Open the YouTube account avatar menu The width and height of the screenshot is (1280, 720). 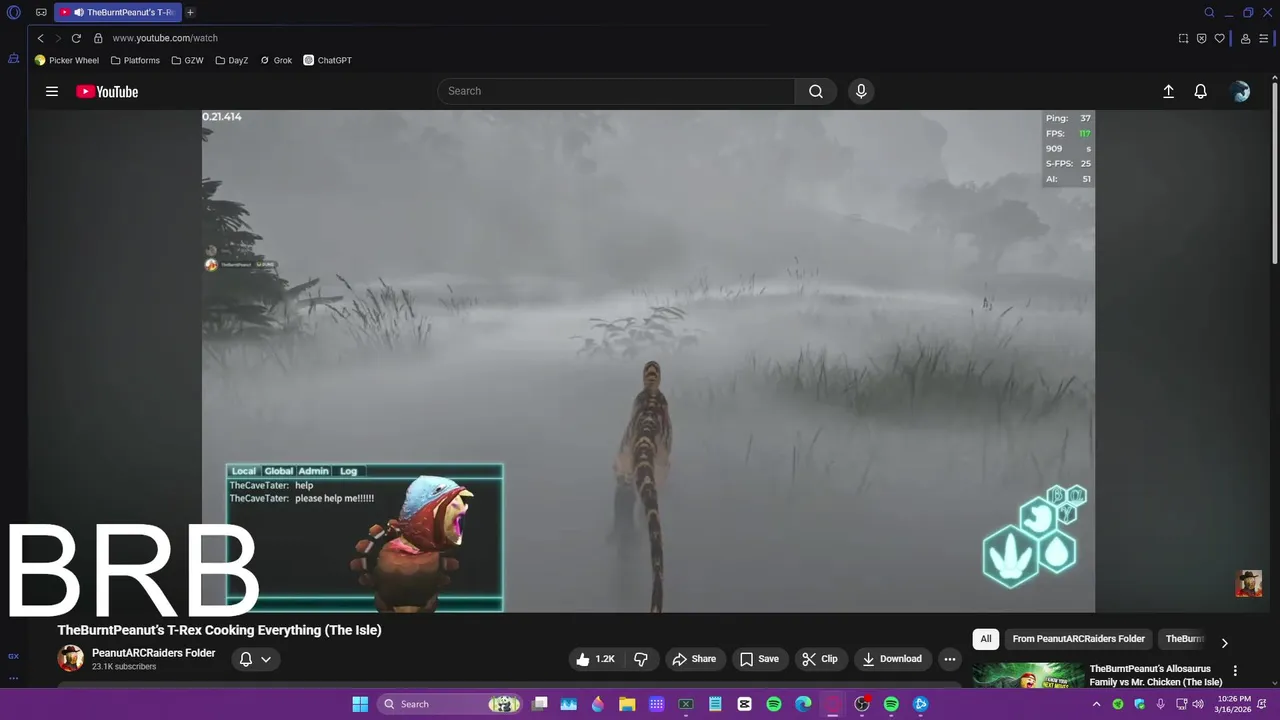1241,91
